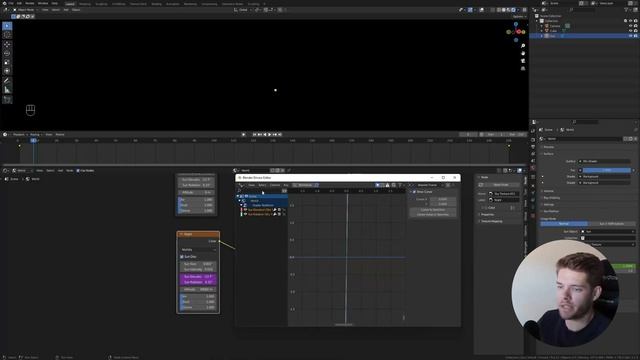
Task: Hide the Sun object in outliner
Action: click(x=631, y=36)
